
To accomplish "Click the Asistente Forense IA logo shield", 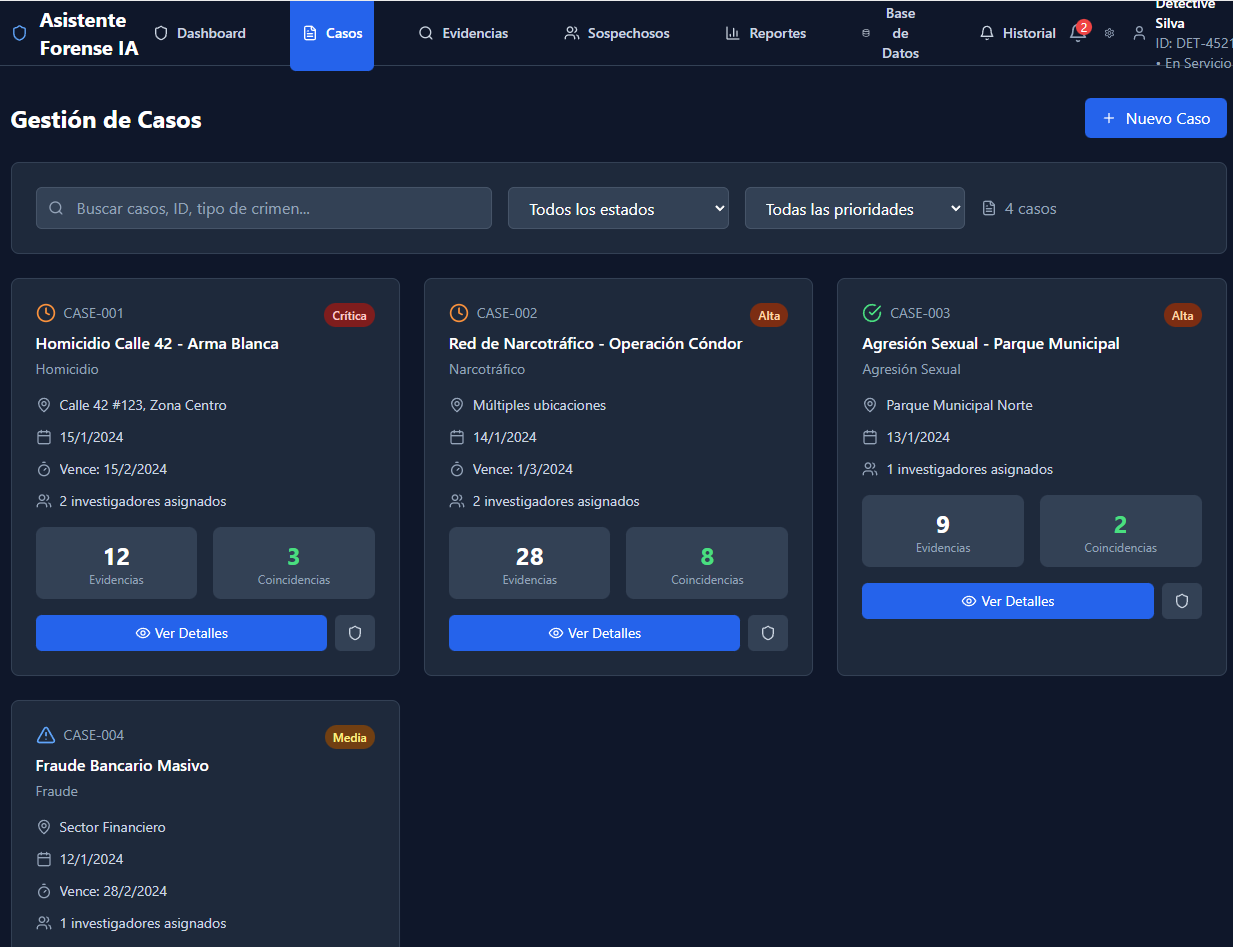I will (x=19, y=33).
